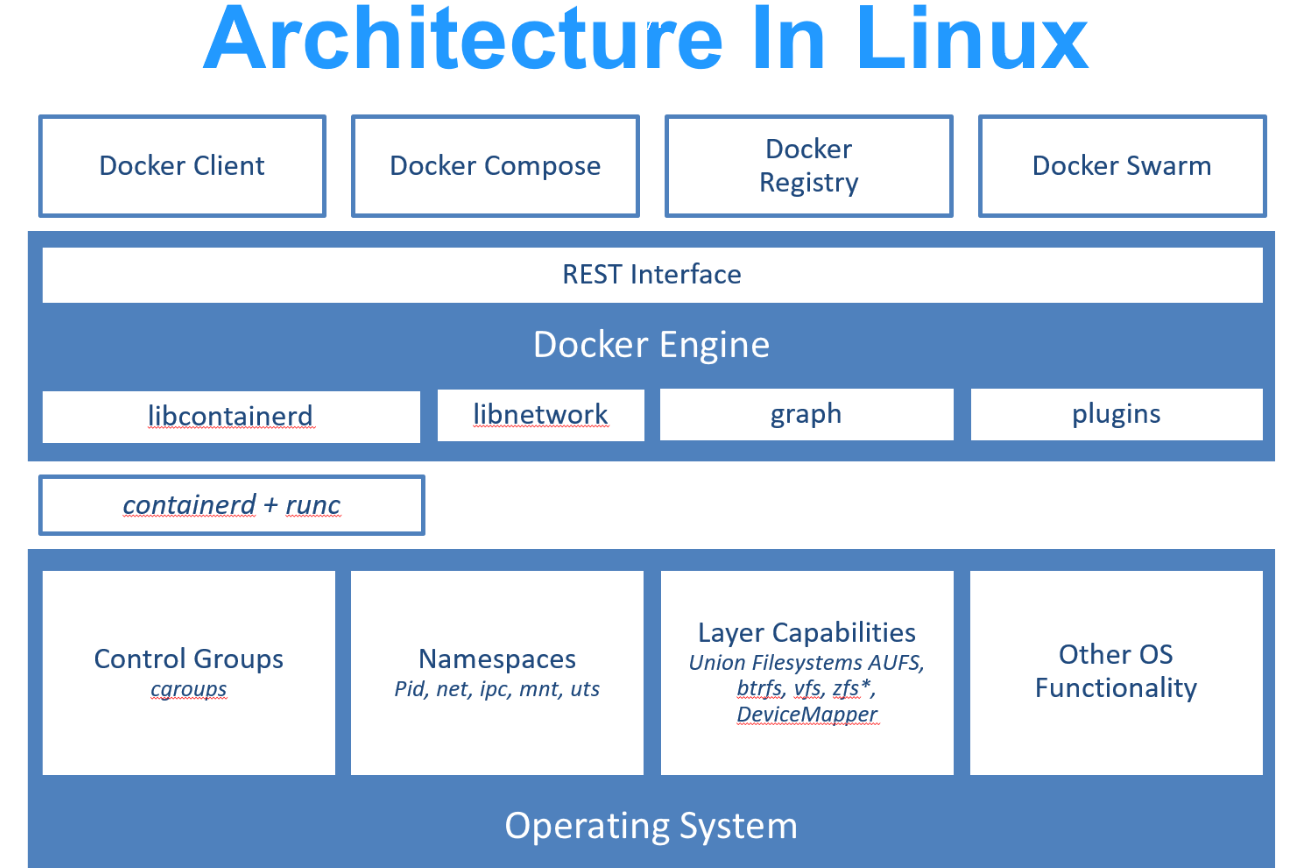Screen dimensions: 1296x868
Task: Click the graph box
Action: pyautogui.click(x=806, y=414)
